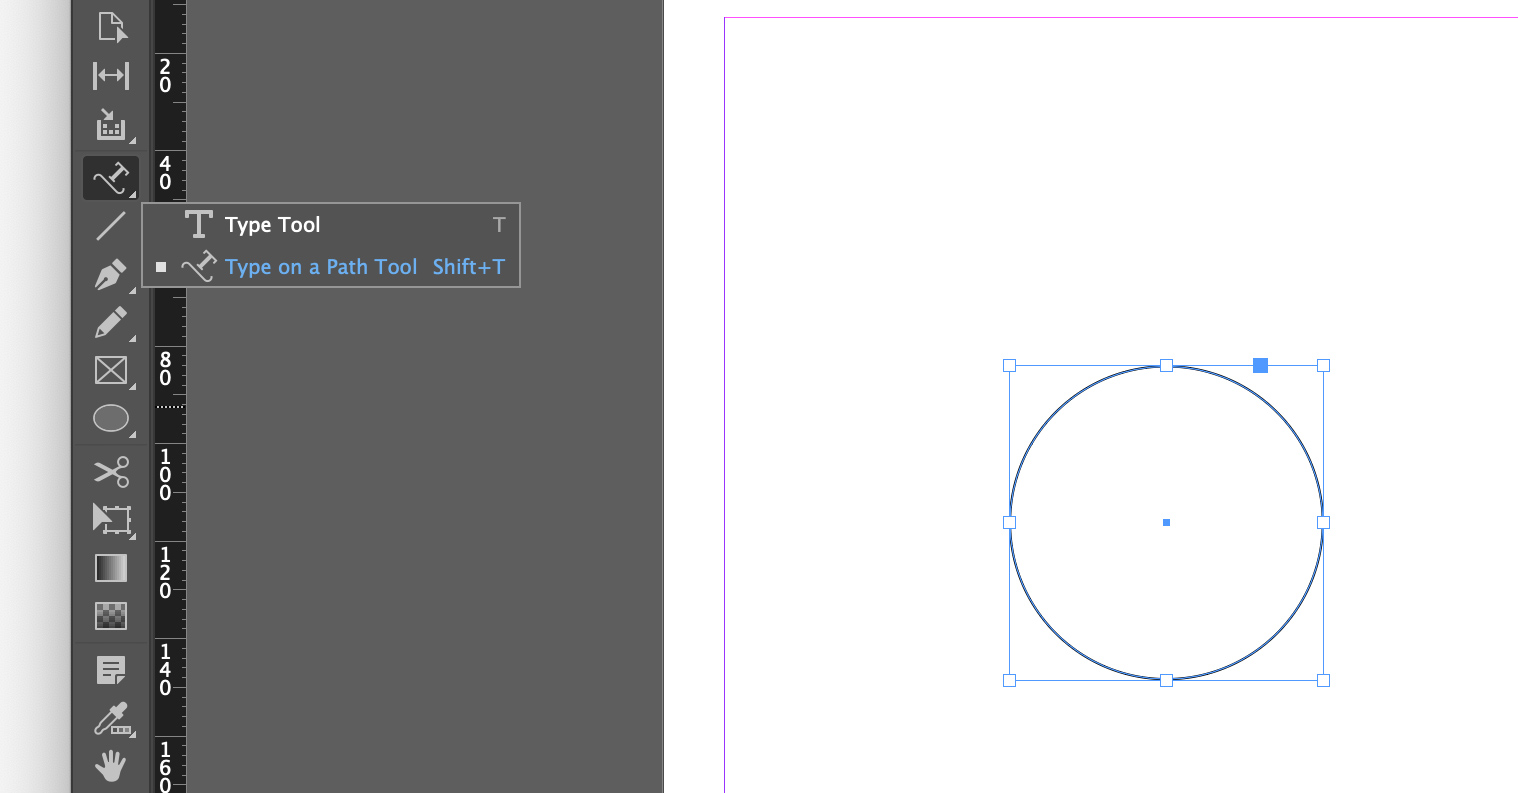Select the Free Transform tool
Viewport: 1518px width, 793px height.
pyautogui.click(x=111, y=519)
